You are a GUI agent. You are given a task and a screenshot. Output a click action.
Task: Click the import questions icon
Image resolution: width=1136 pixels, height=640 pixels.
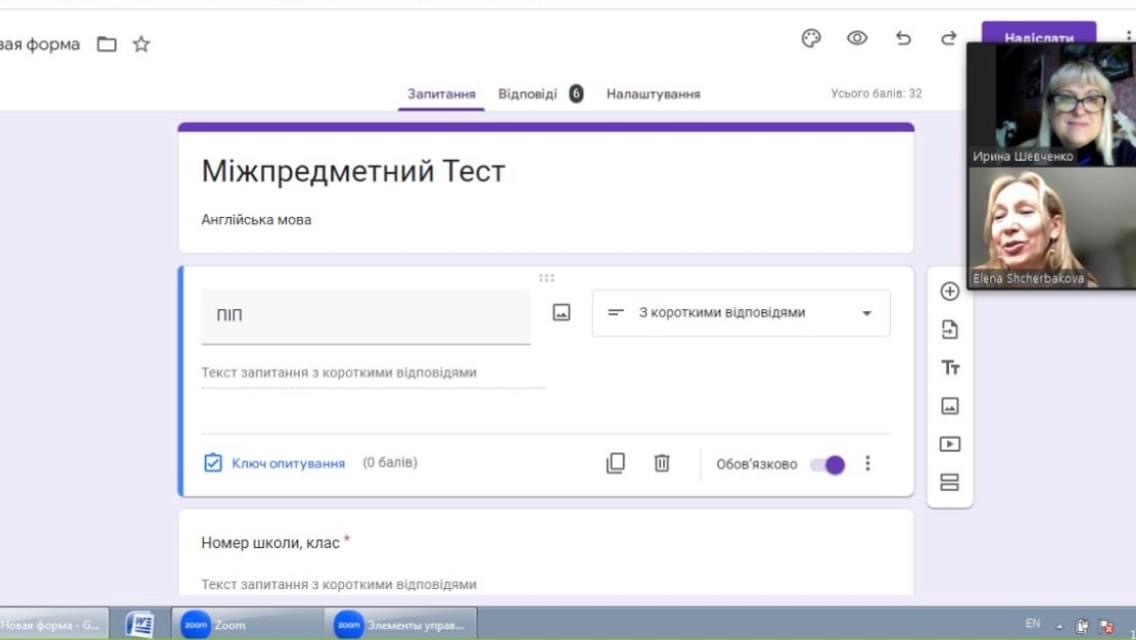pos(950,330)
